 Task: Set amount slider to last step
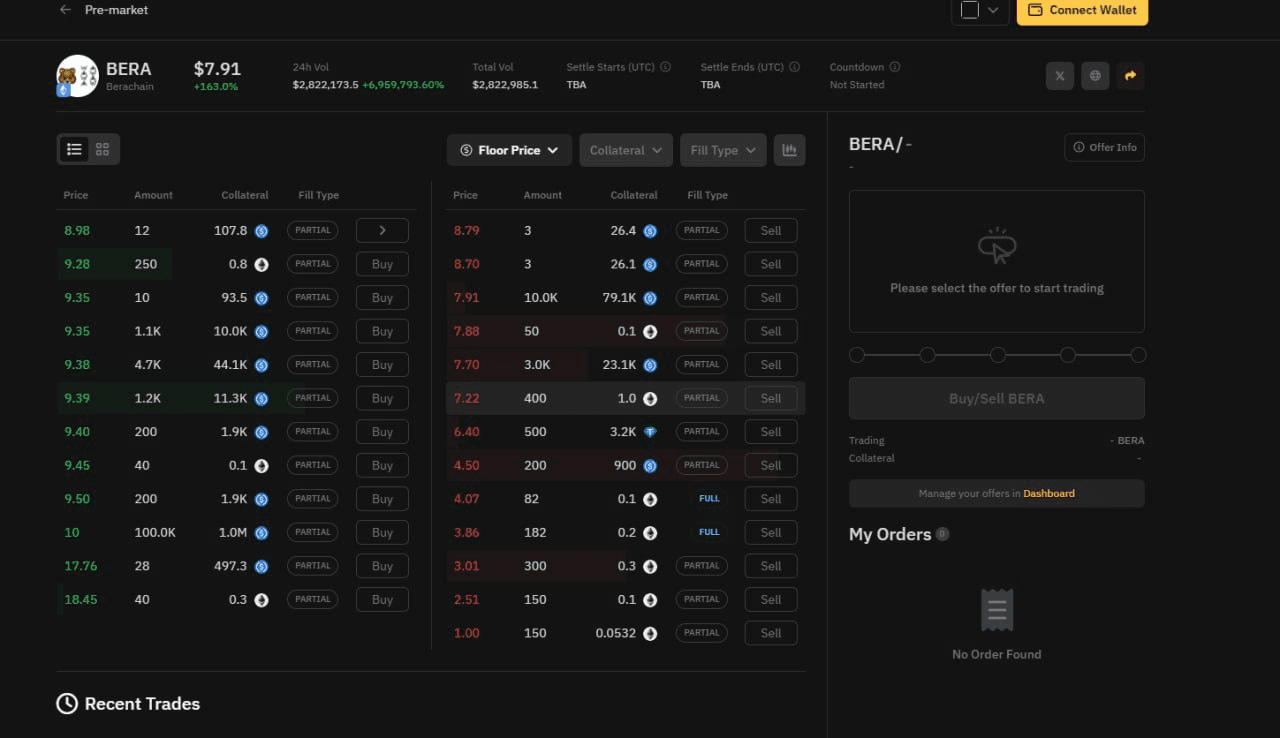tap(1138, 355)
